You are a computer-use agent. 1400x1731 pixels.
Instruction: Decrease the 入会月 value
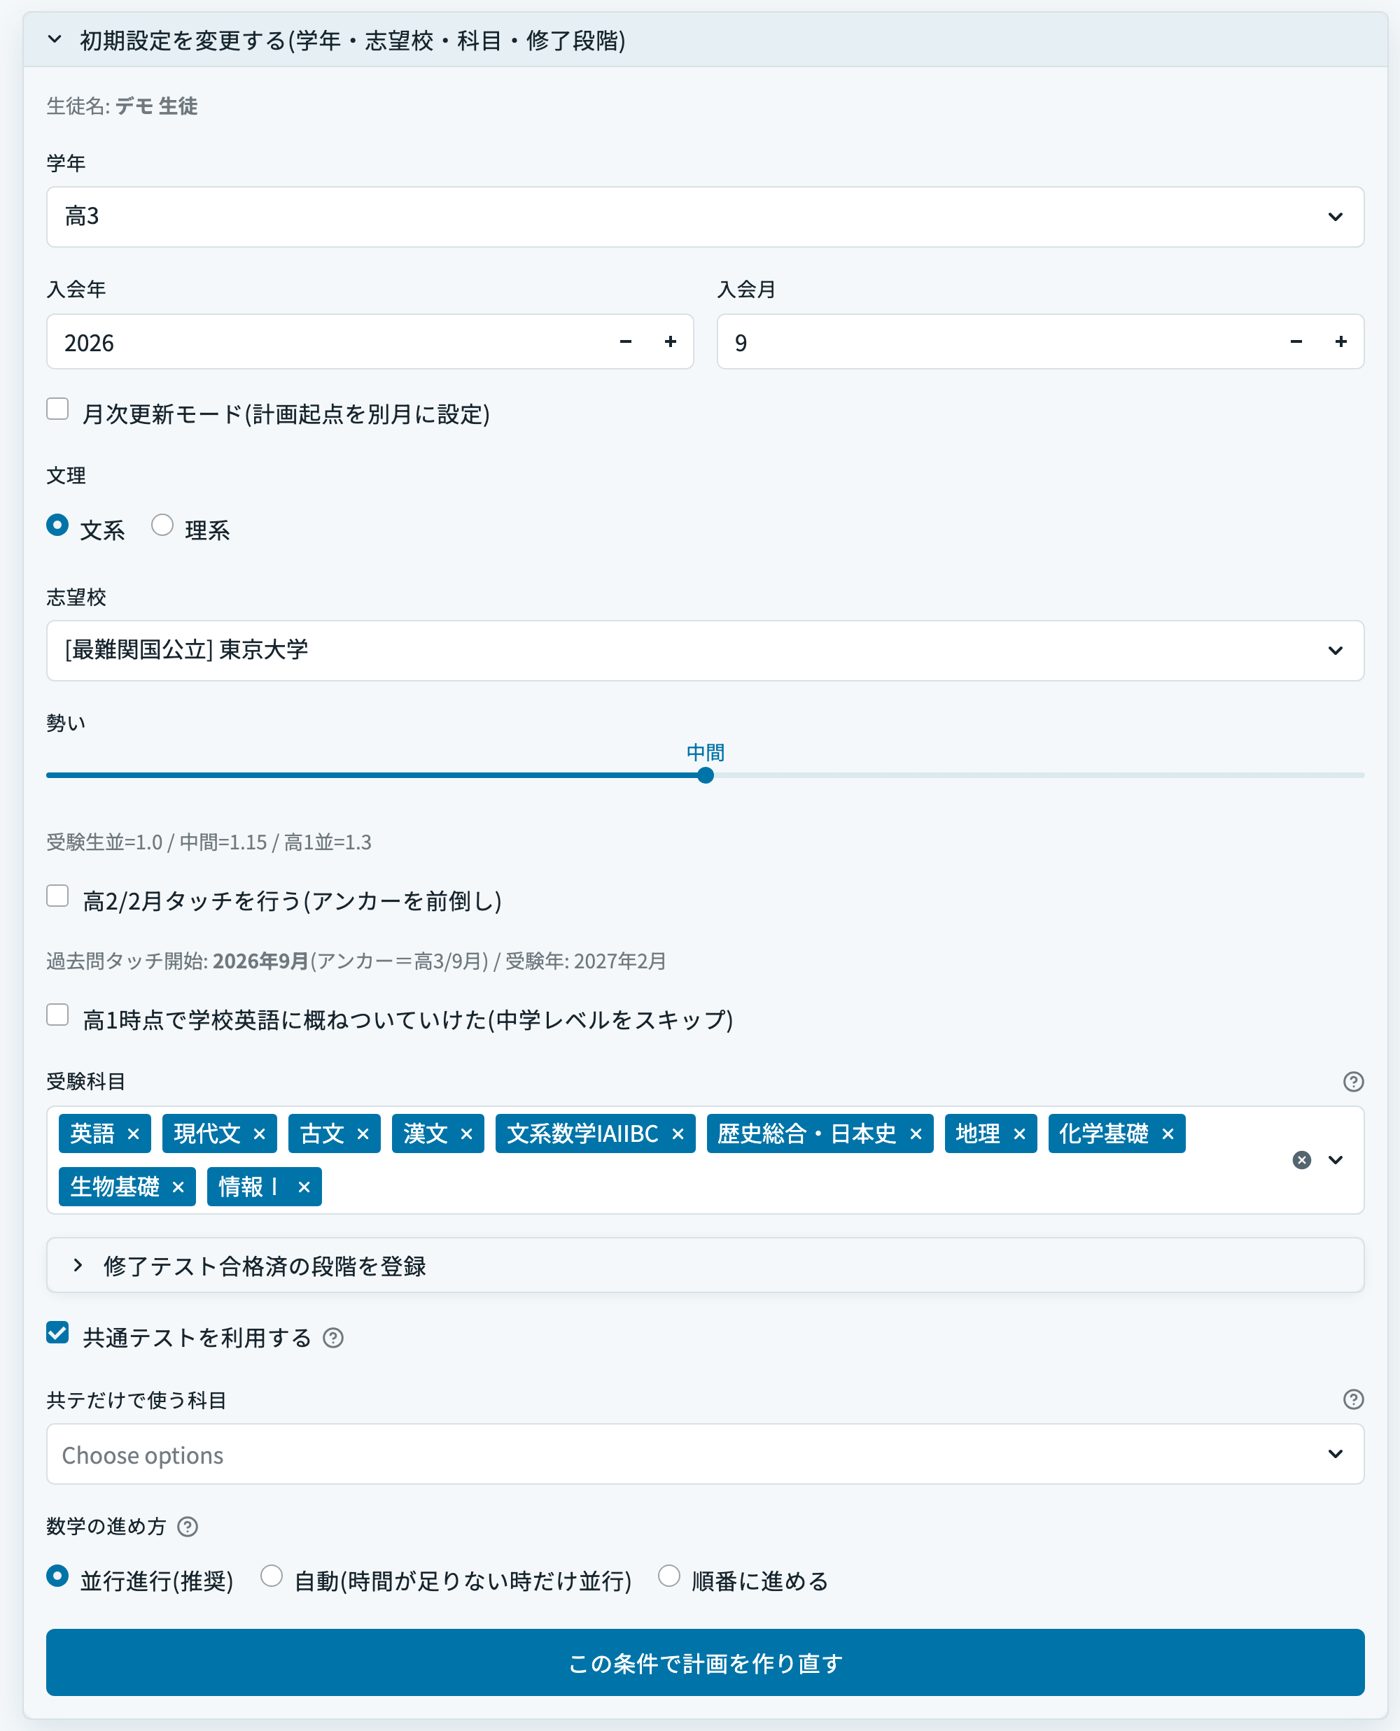[x=1296, y=342]
